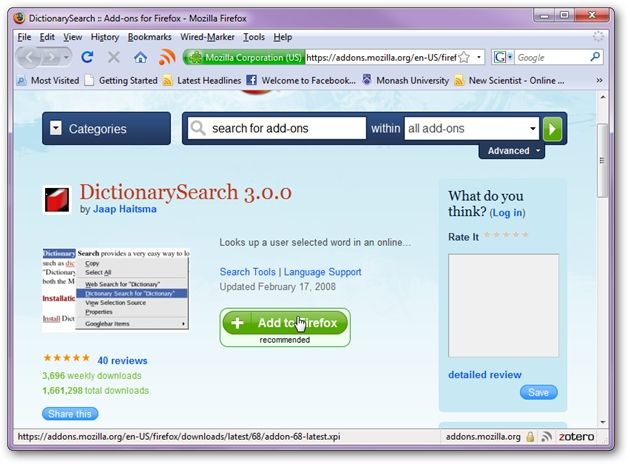The height and width of the screenshot is (464, 628).
Task: Open the Bookmarks menu
Action: tap(149, 37)
